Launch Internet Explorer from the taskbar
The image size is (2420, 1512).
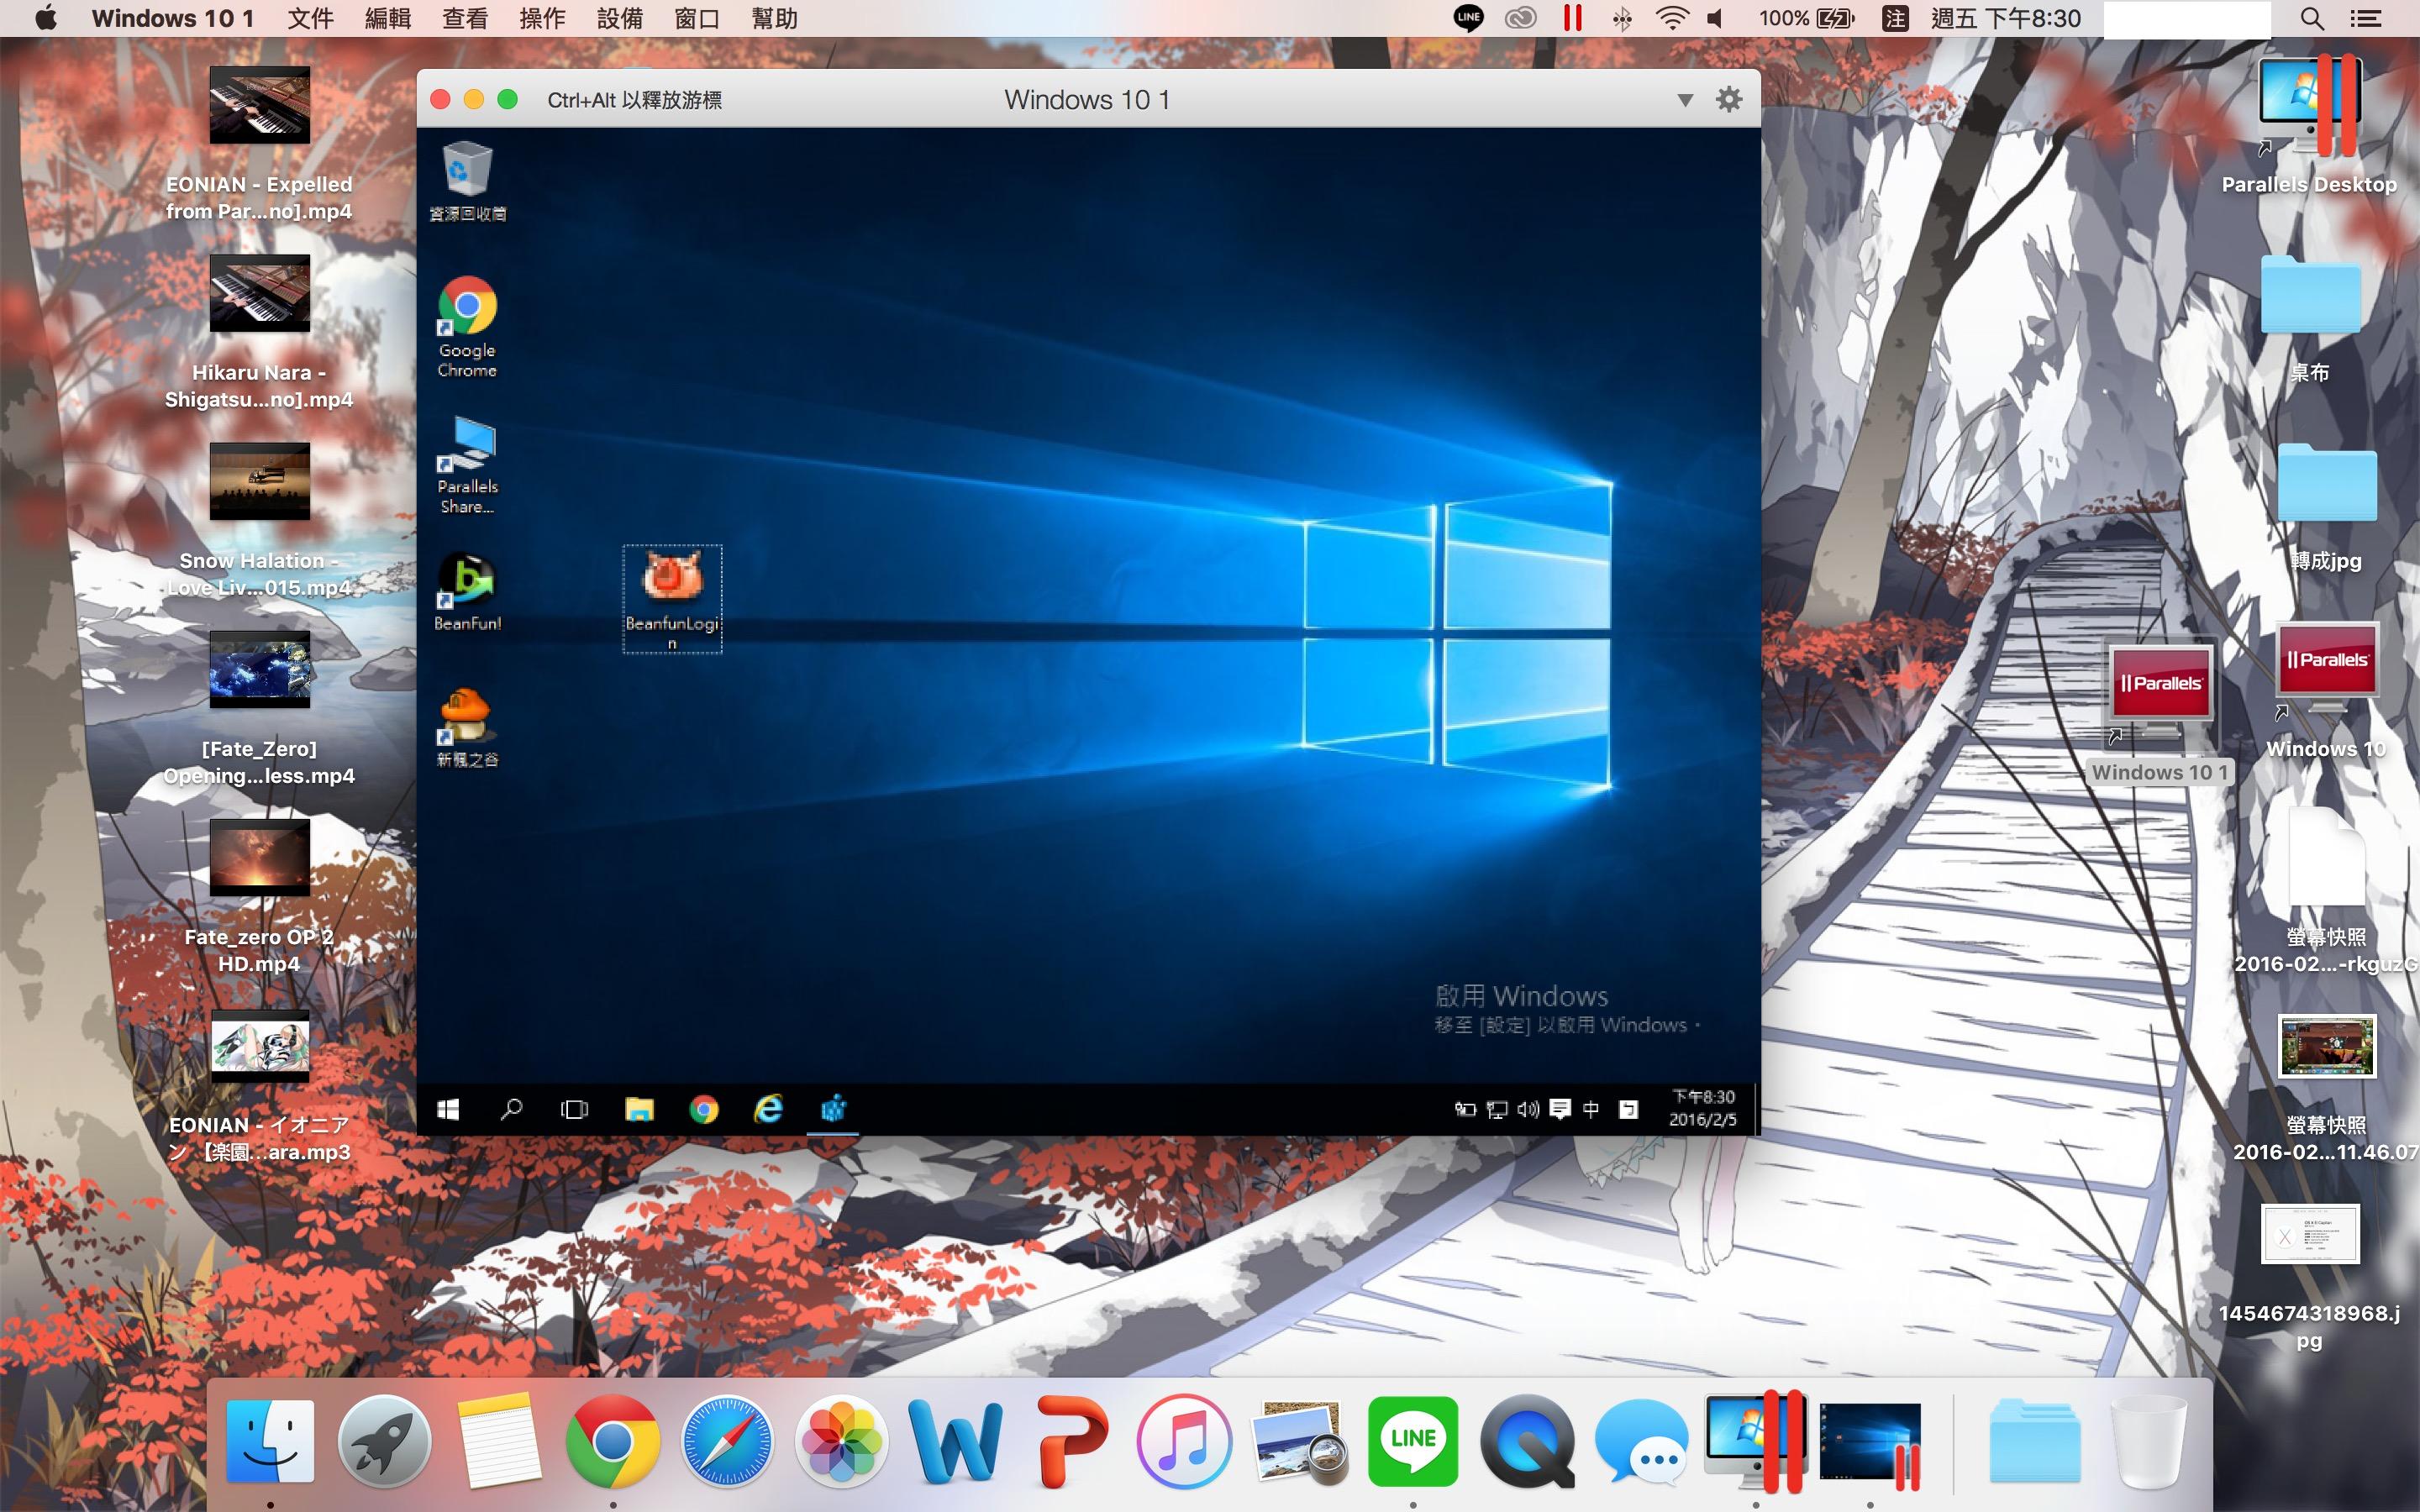click(x=768, y=1109)
